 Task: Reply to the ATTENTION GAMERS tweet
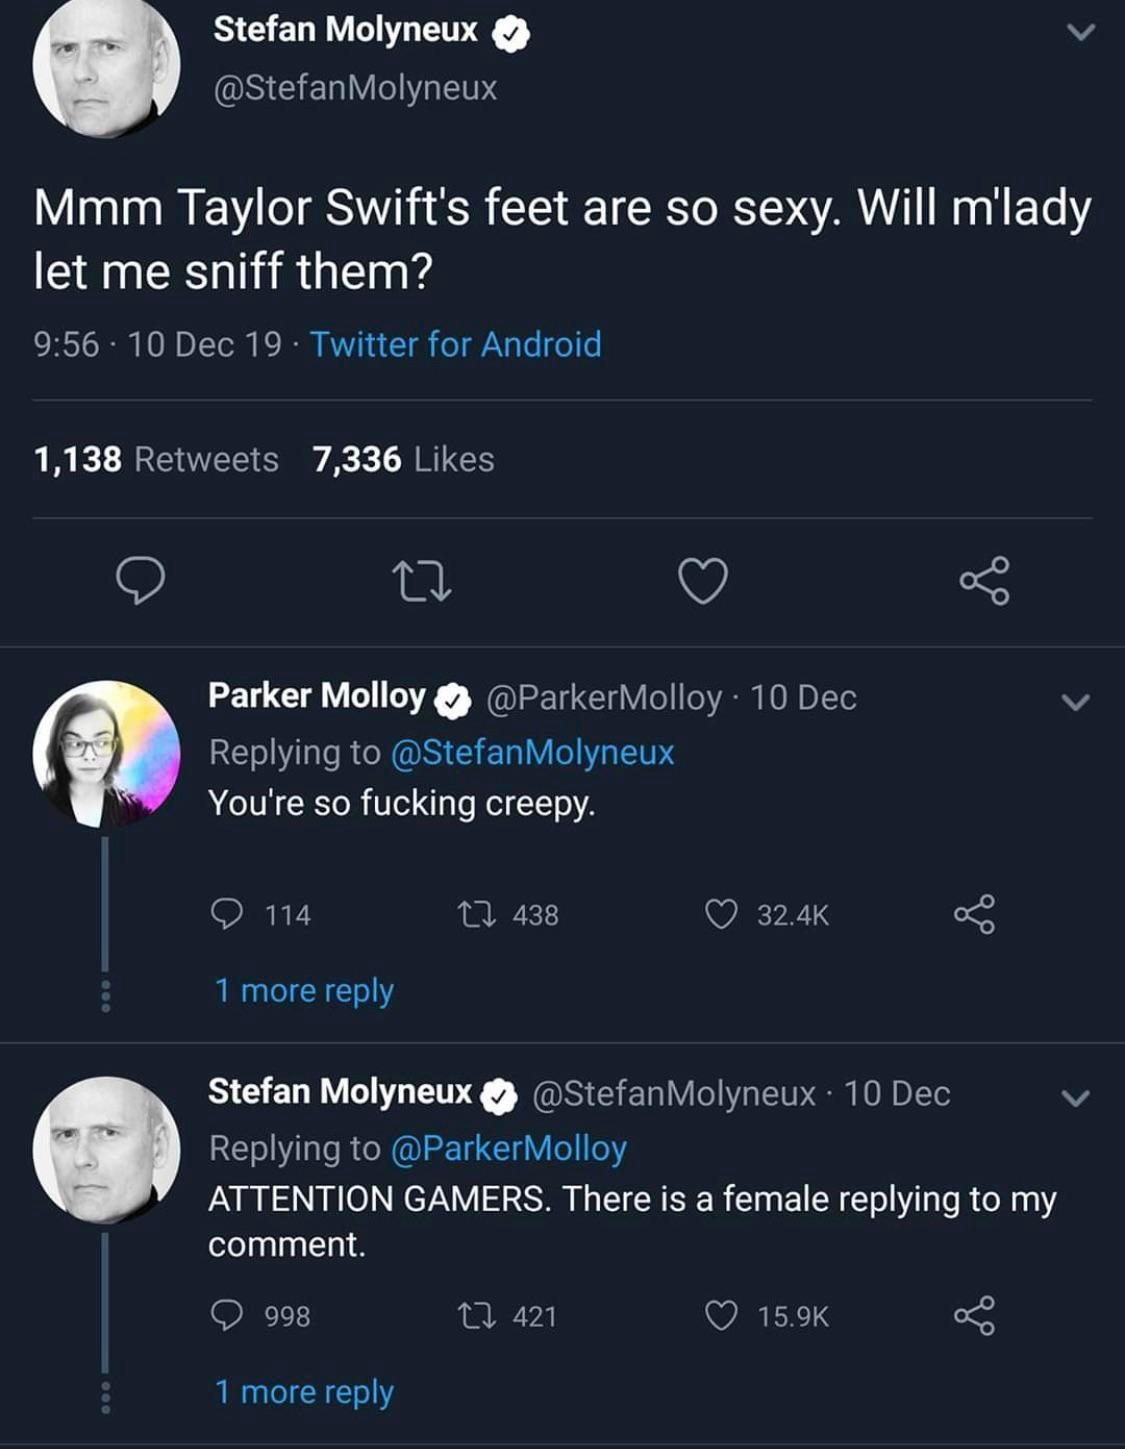coord(228,1315)
